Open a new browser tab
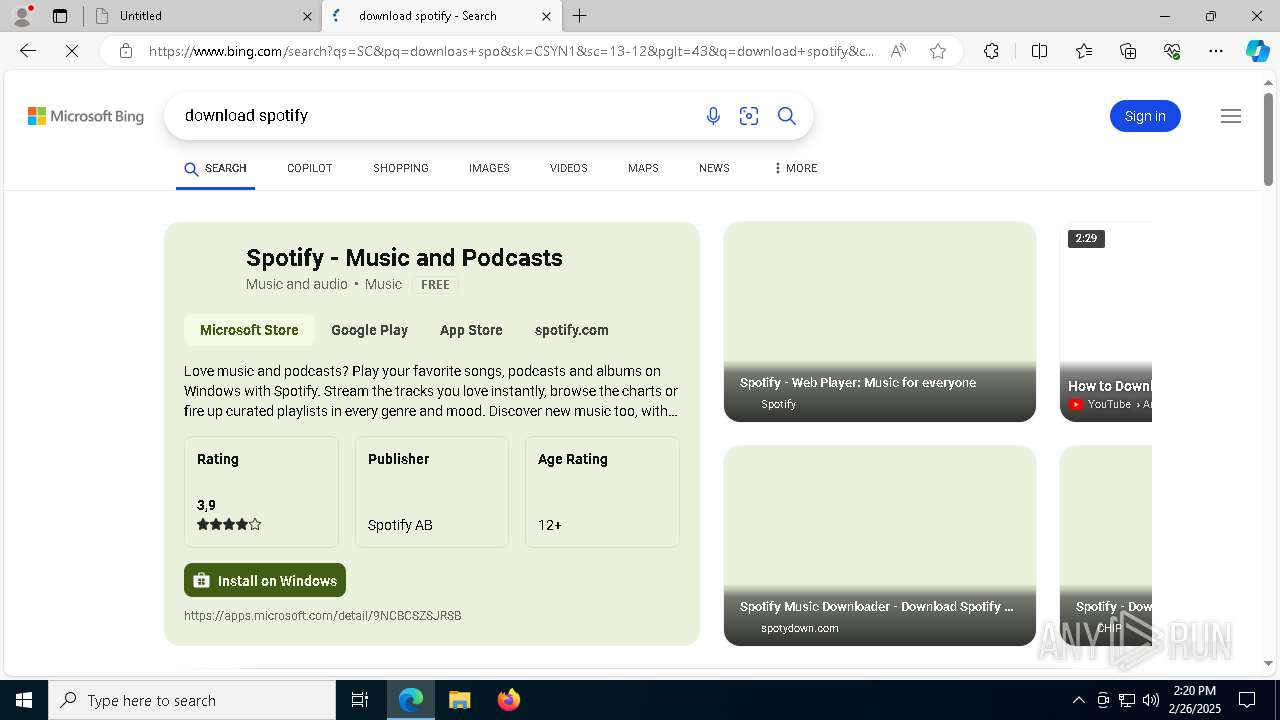1280x720 pixels. (x=580, y=16)
